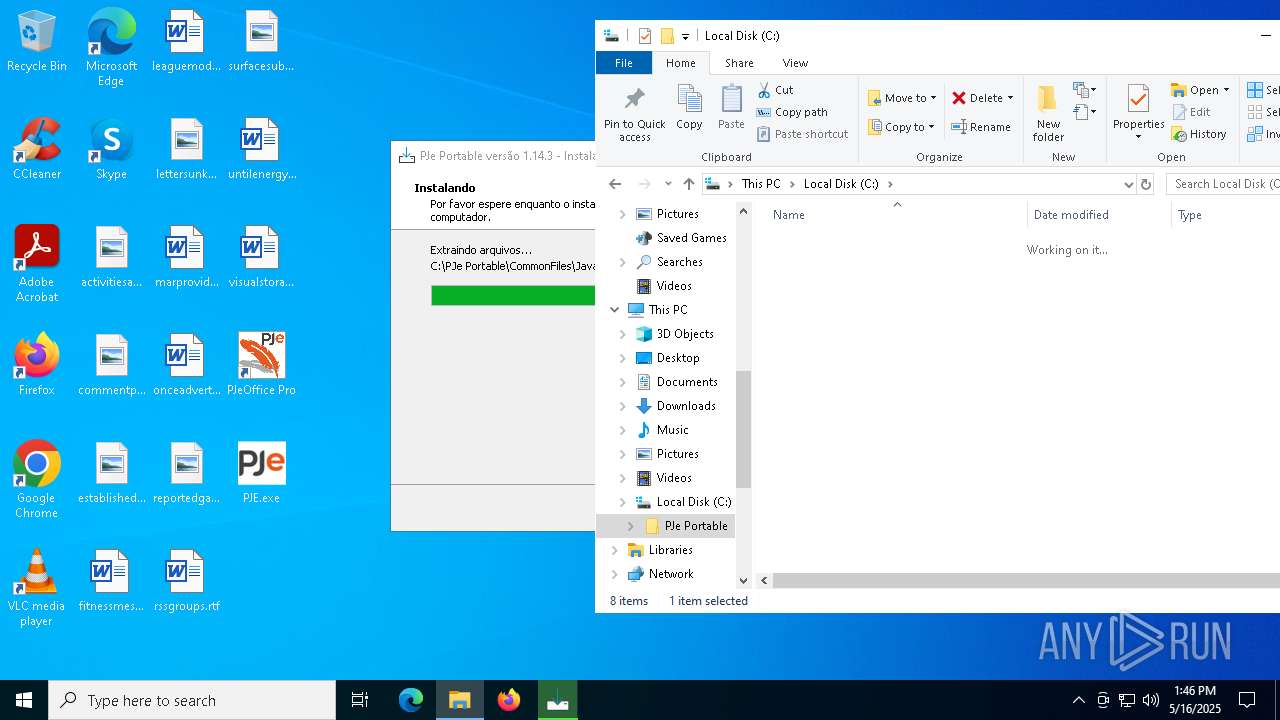
Task: Click the Paste icon in ribbon
Action: coord(731,100)
